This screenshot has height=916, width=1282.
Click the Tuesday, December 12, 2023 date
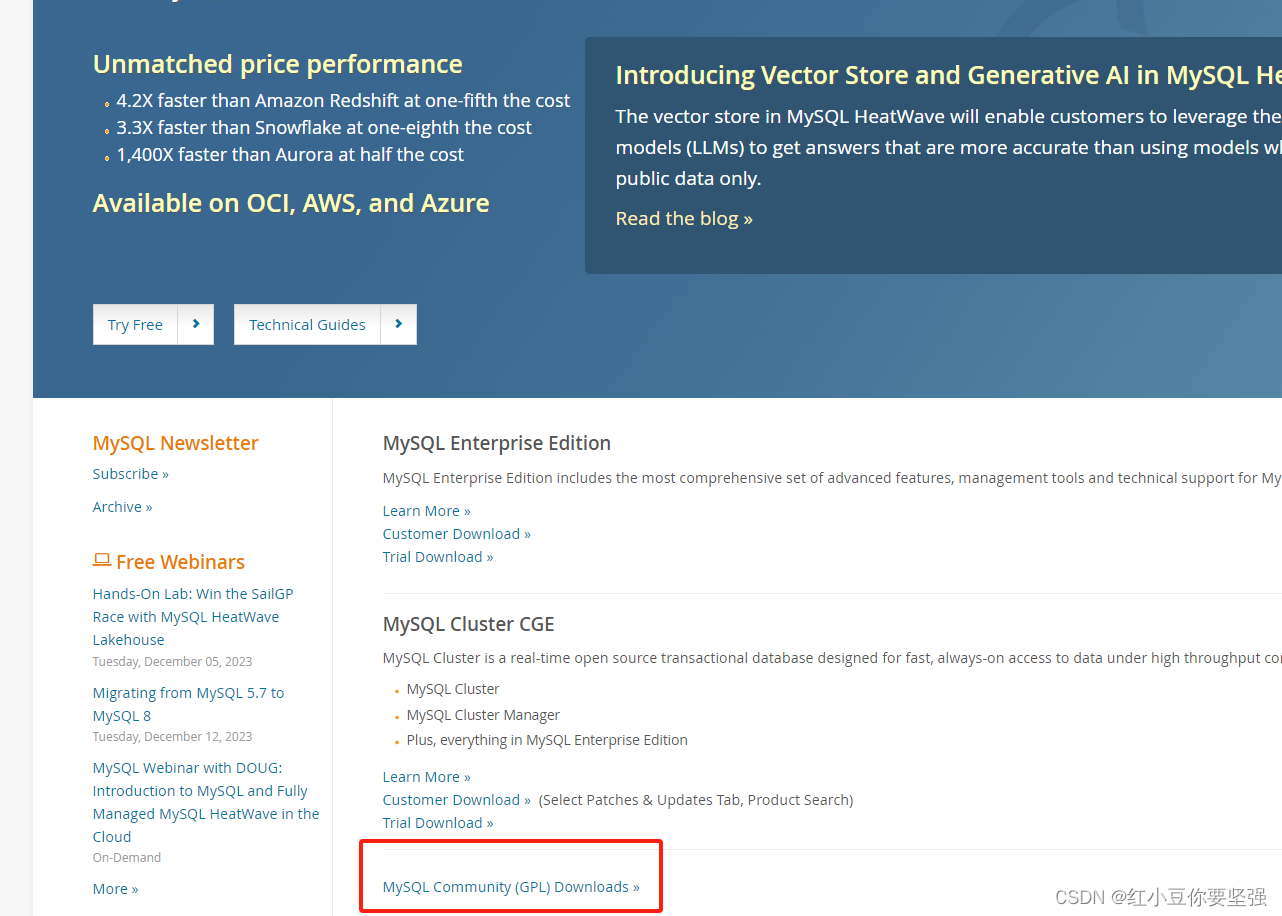[172, 737]
